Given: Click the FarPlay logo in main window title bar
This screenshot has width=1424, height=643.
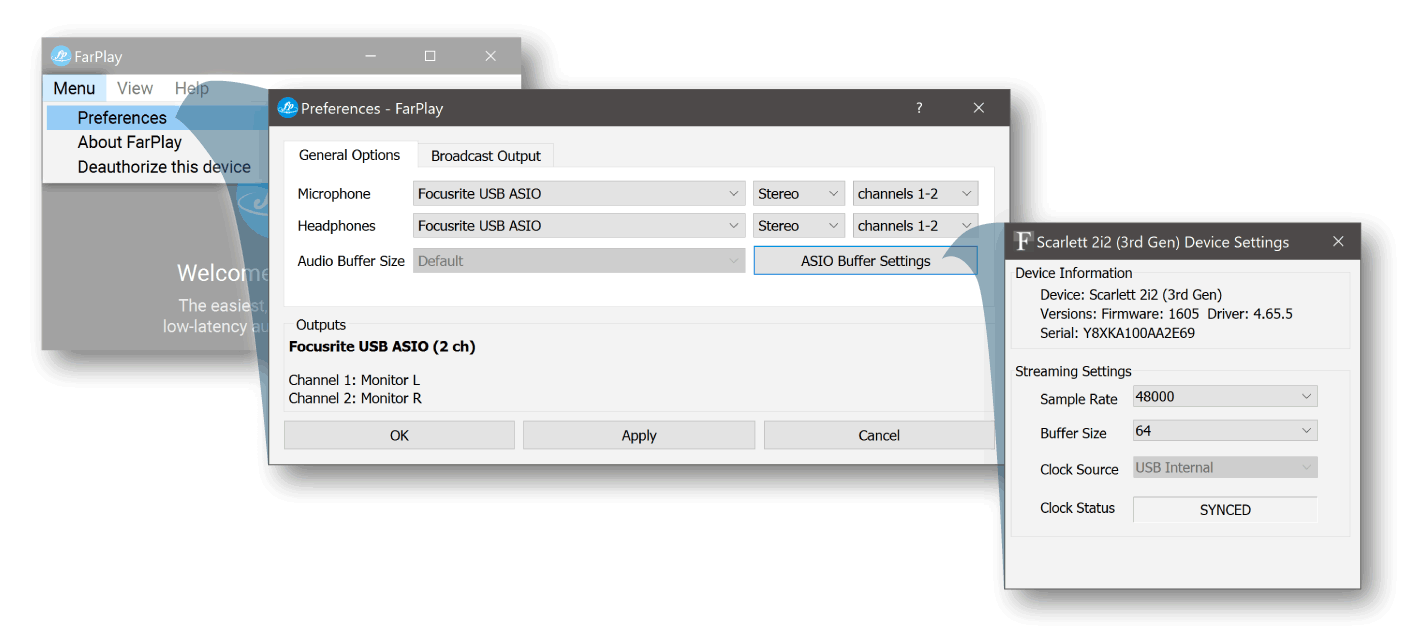Looking at the screenshot, I should click(x=61, y=57).
